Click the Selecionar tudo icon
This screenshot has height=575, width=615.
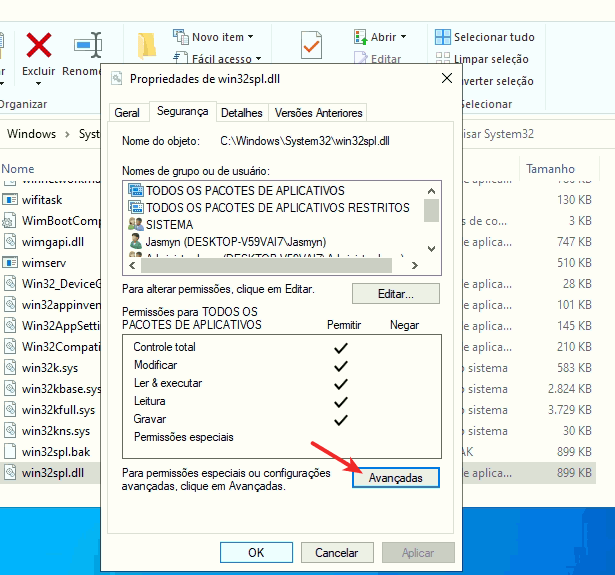(x=443, y=37)
